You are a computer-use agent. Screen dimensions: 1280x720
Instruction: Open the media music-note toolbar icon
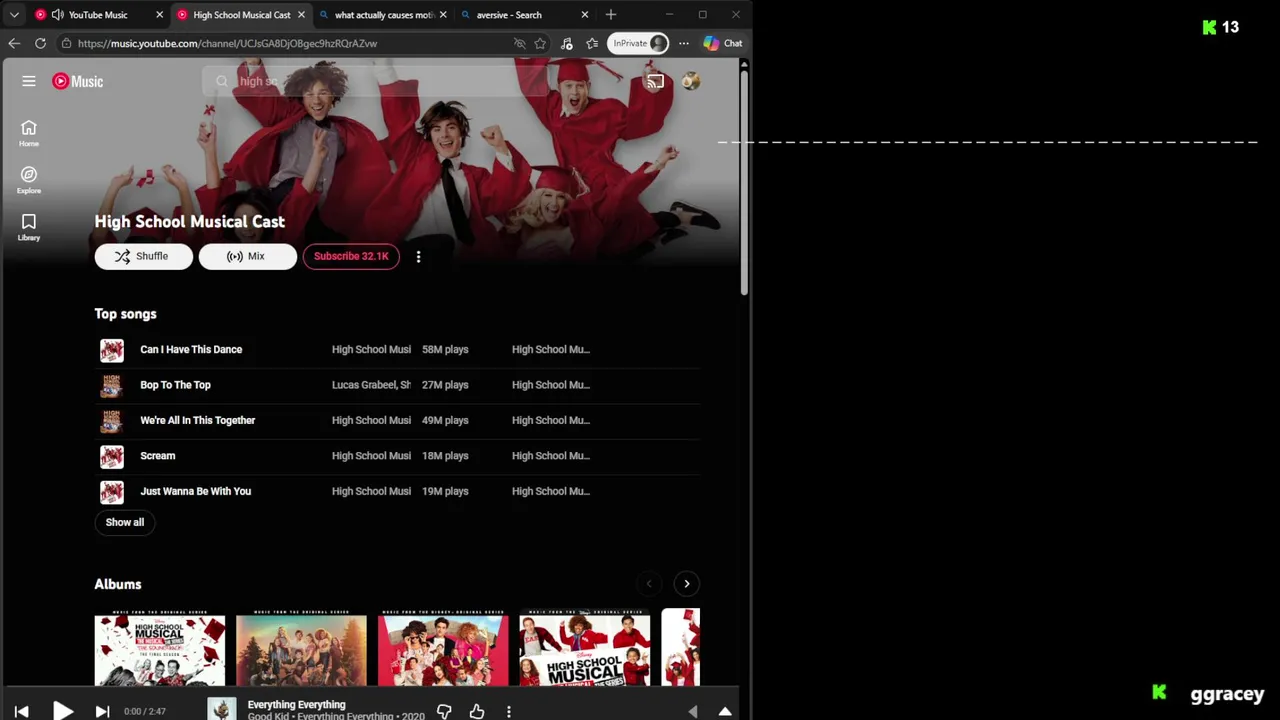[x=566, y=43]
